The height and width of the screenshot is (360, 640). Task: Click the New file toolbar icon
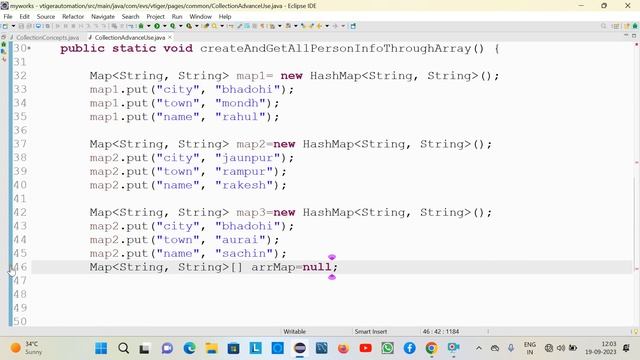5,26
